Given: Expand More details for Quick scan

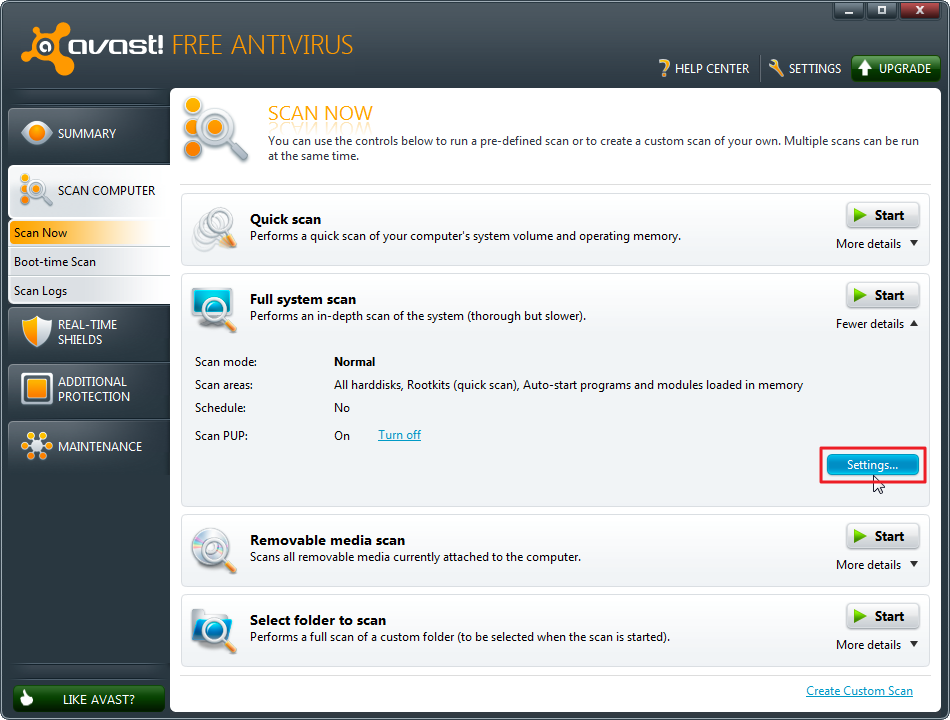Looking at the screenshot, I should tap(877, 244).
